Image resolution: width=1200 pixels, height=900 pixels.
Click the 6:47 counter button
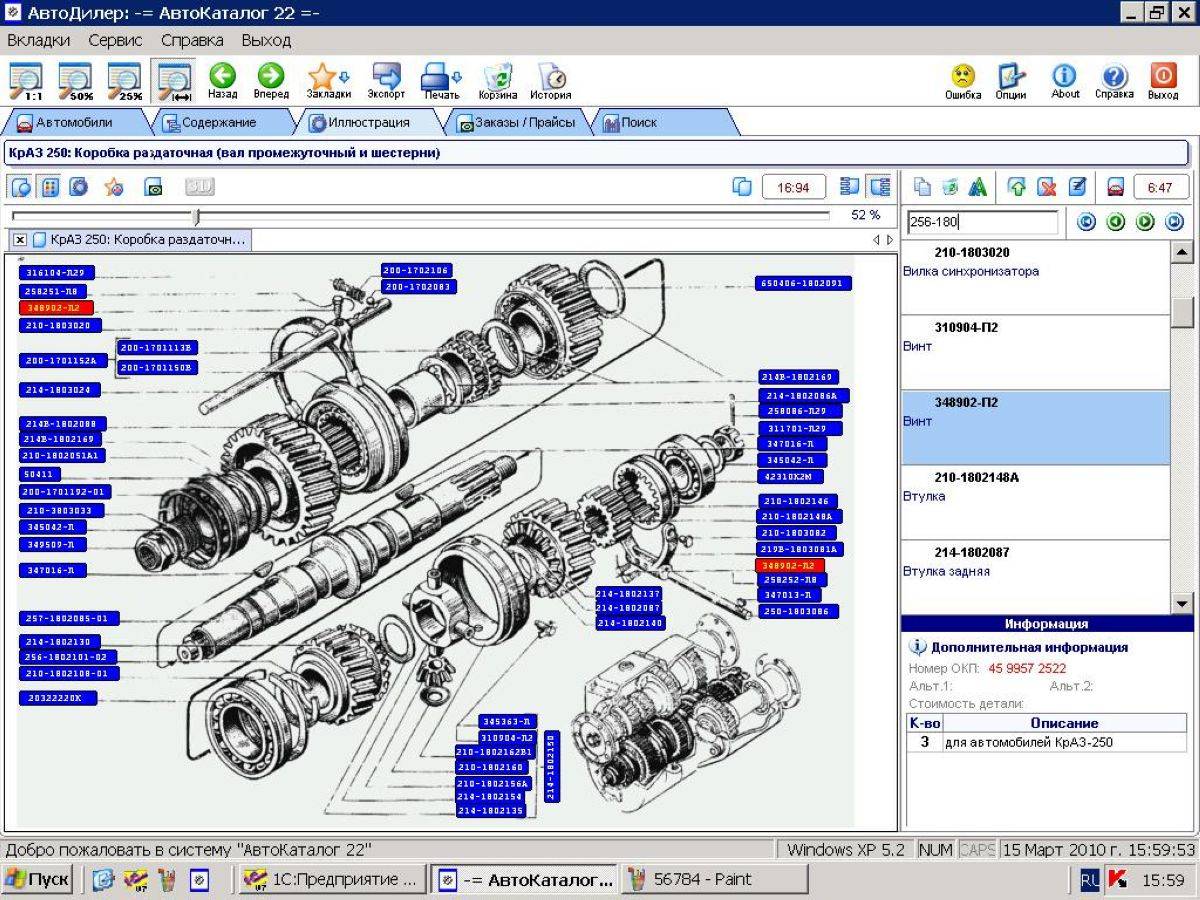coord(1160,187)
